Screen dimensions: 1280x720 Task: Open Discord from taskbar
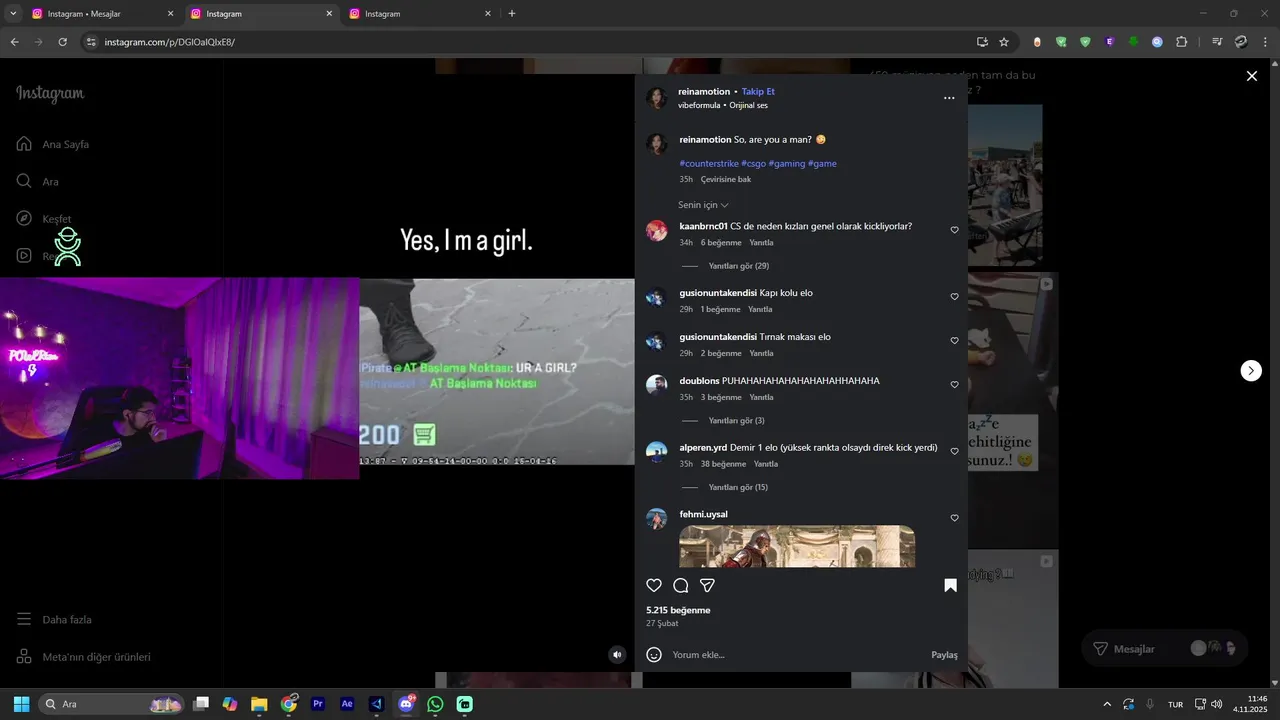[x=406, y=704]
